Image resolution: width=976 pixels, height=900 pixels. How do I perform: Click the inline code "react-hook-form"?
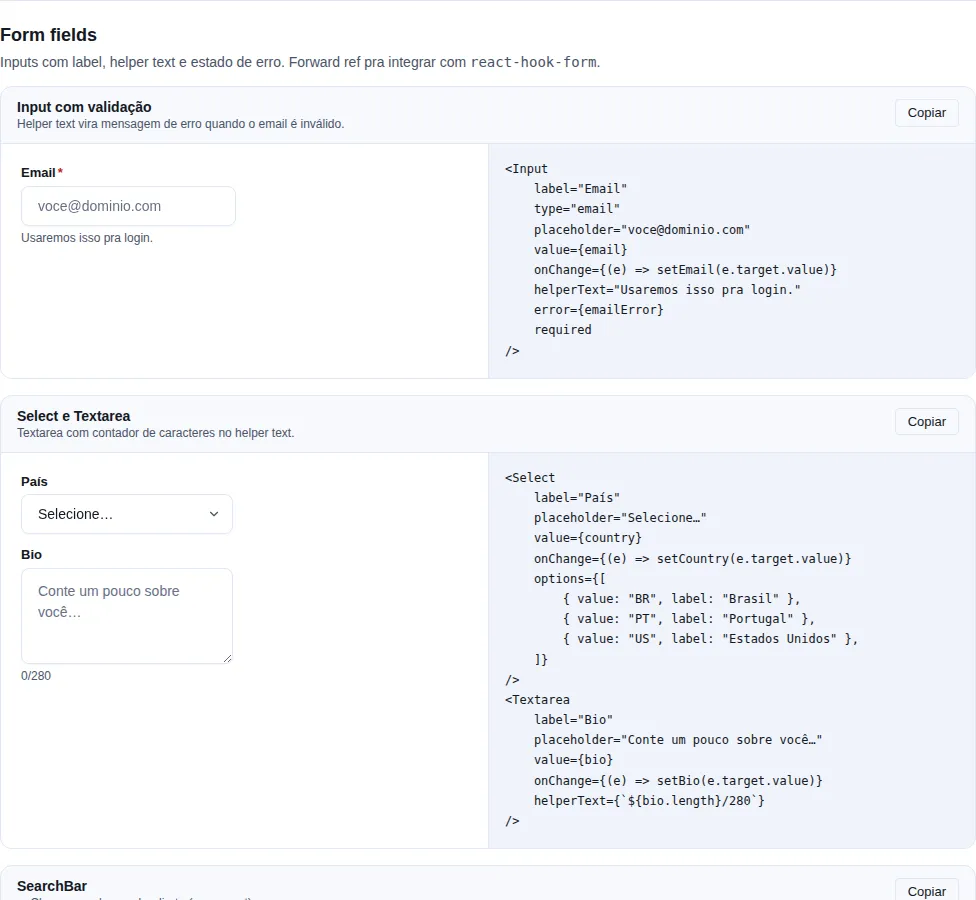coord(533,62)
